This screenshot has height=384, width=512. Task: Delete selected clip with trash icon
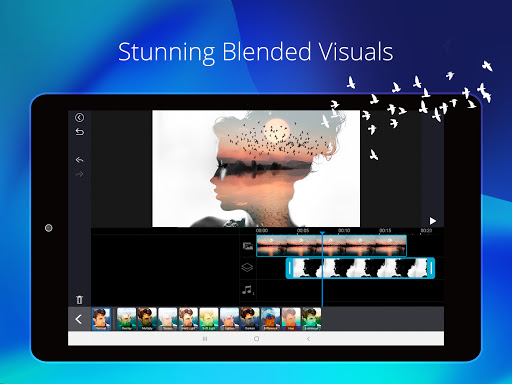79,300
